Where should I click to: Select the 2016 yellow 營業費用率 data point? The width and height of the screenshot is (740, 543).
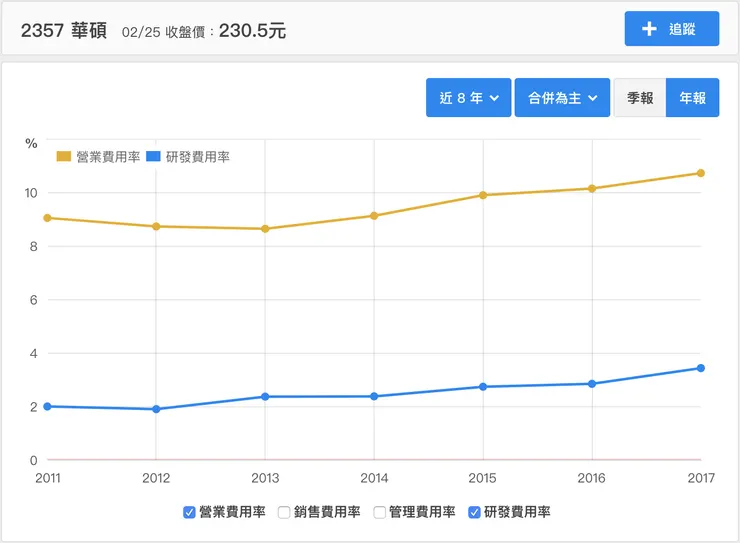coord(592,189)
